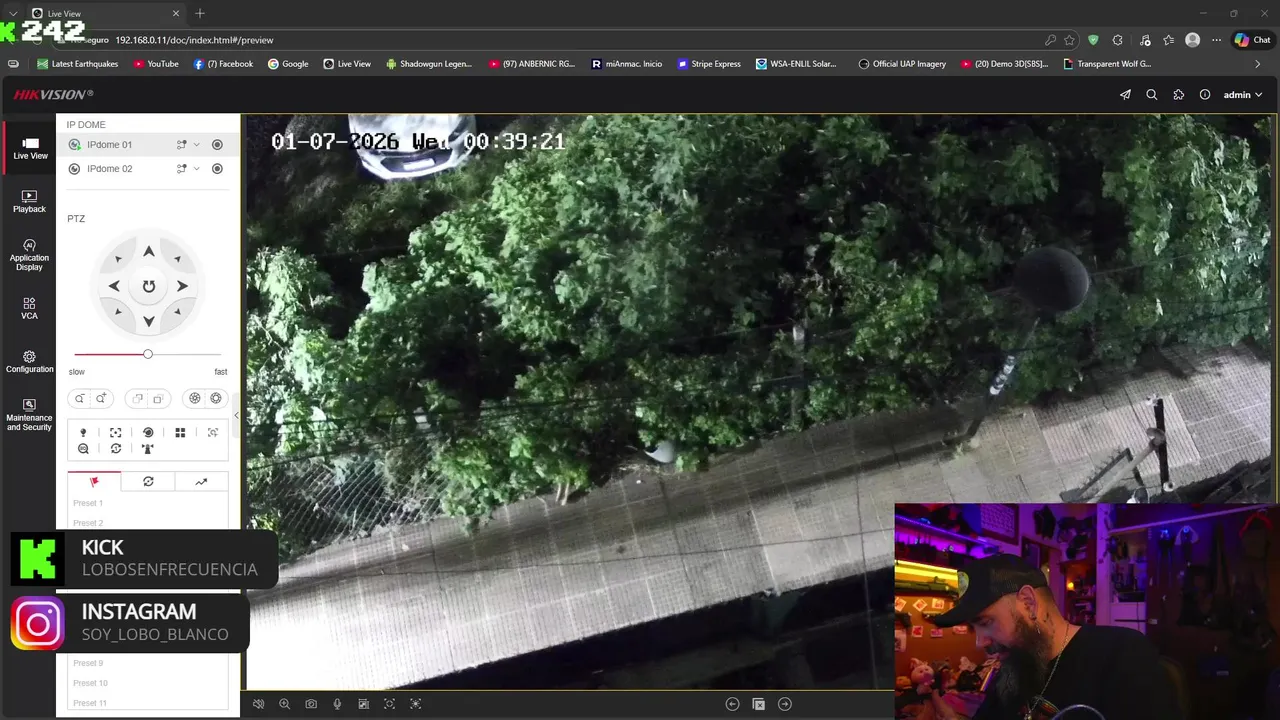
Task: Click the picture settings toolbar icon
Action: click(x=363, y=704)
